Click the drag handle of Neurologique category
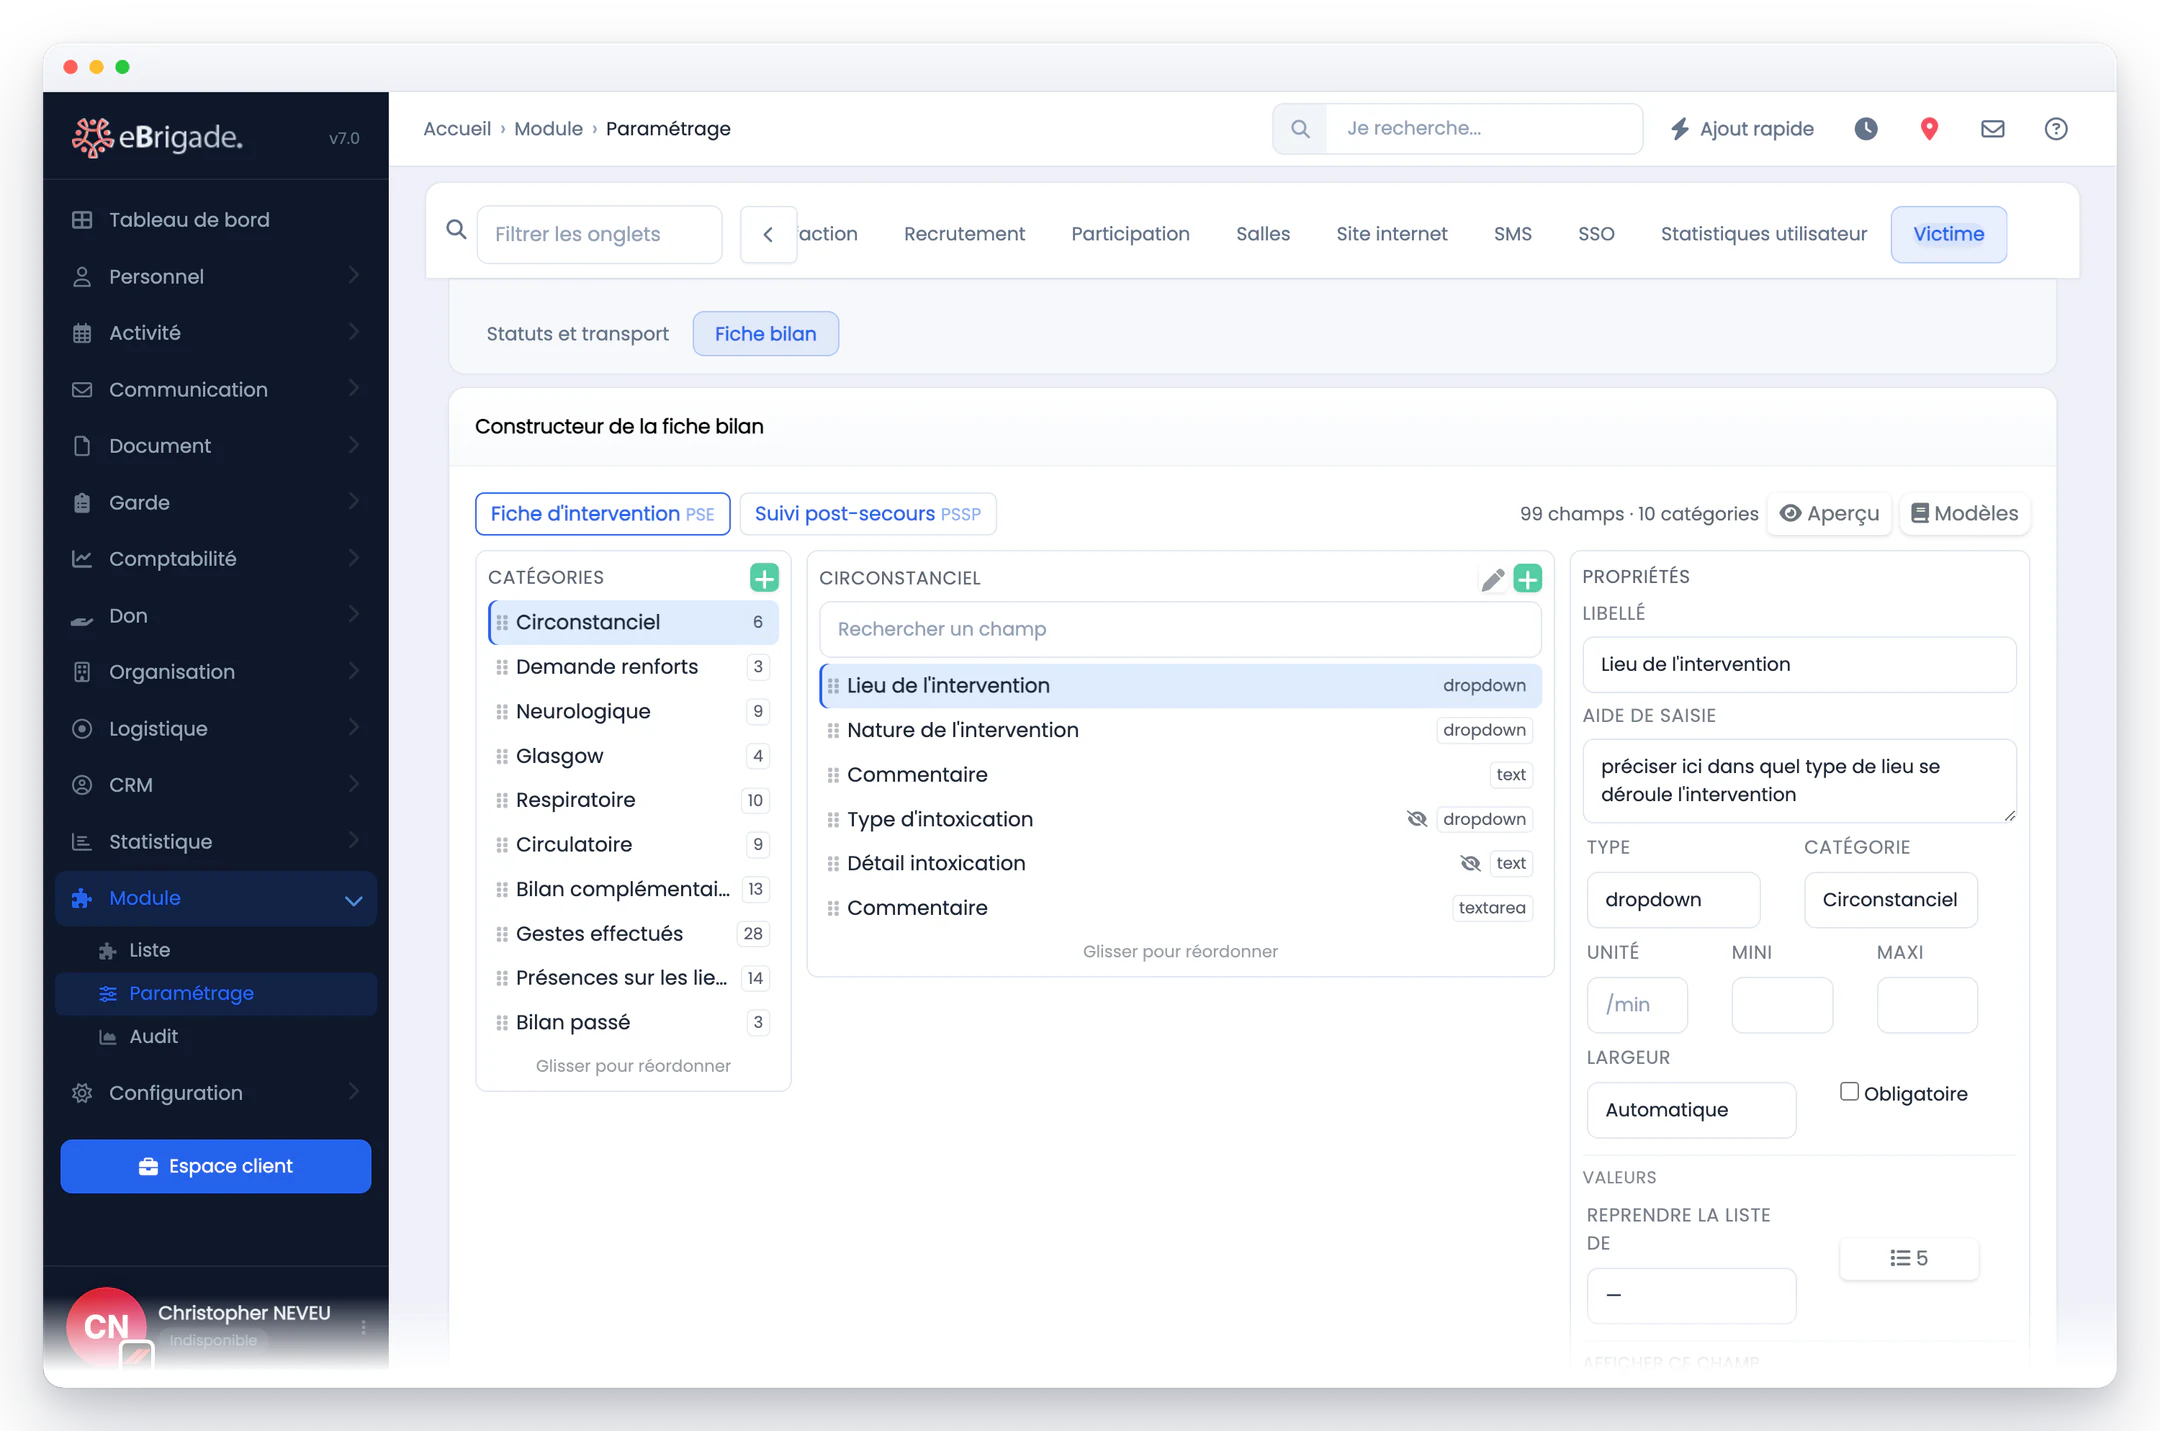The image size is (2160, 1431). point(502,712)
